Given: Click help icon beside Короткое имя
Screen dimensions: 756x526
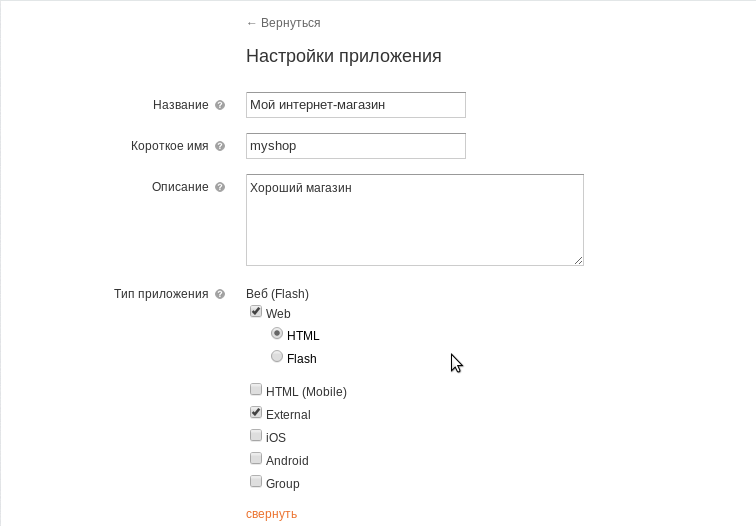Looking at the screenshot, I should [220, 146].
